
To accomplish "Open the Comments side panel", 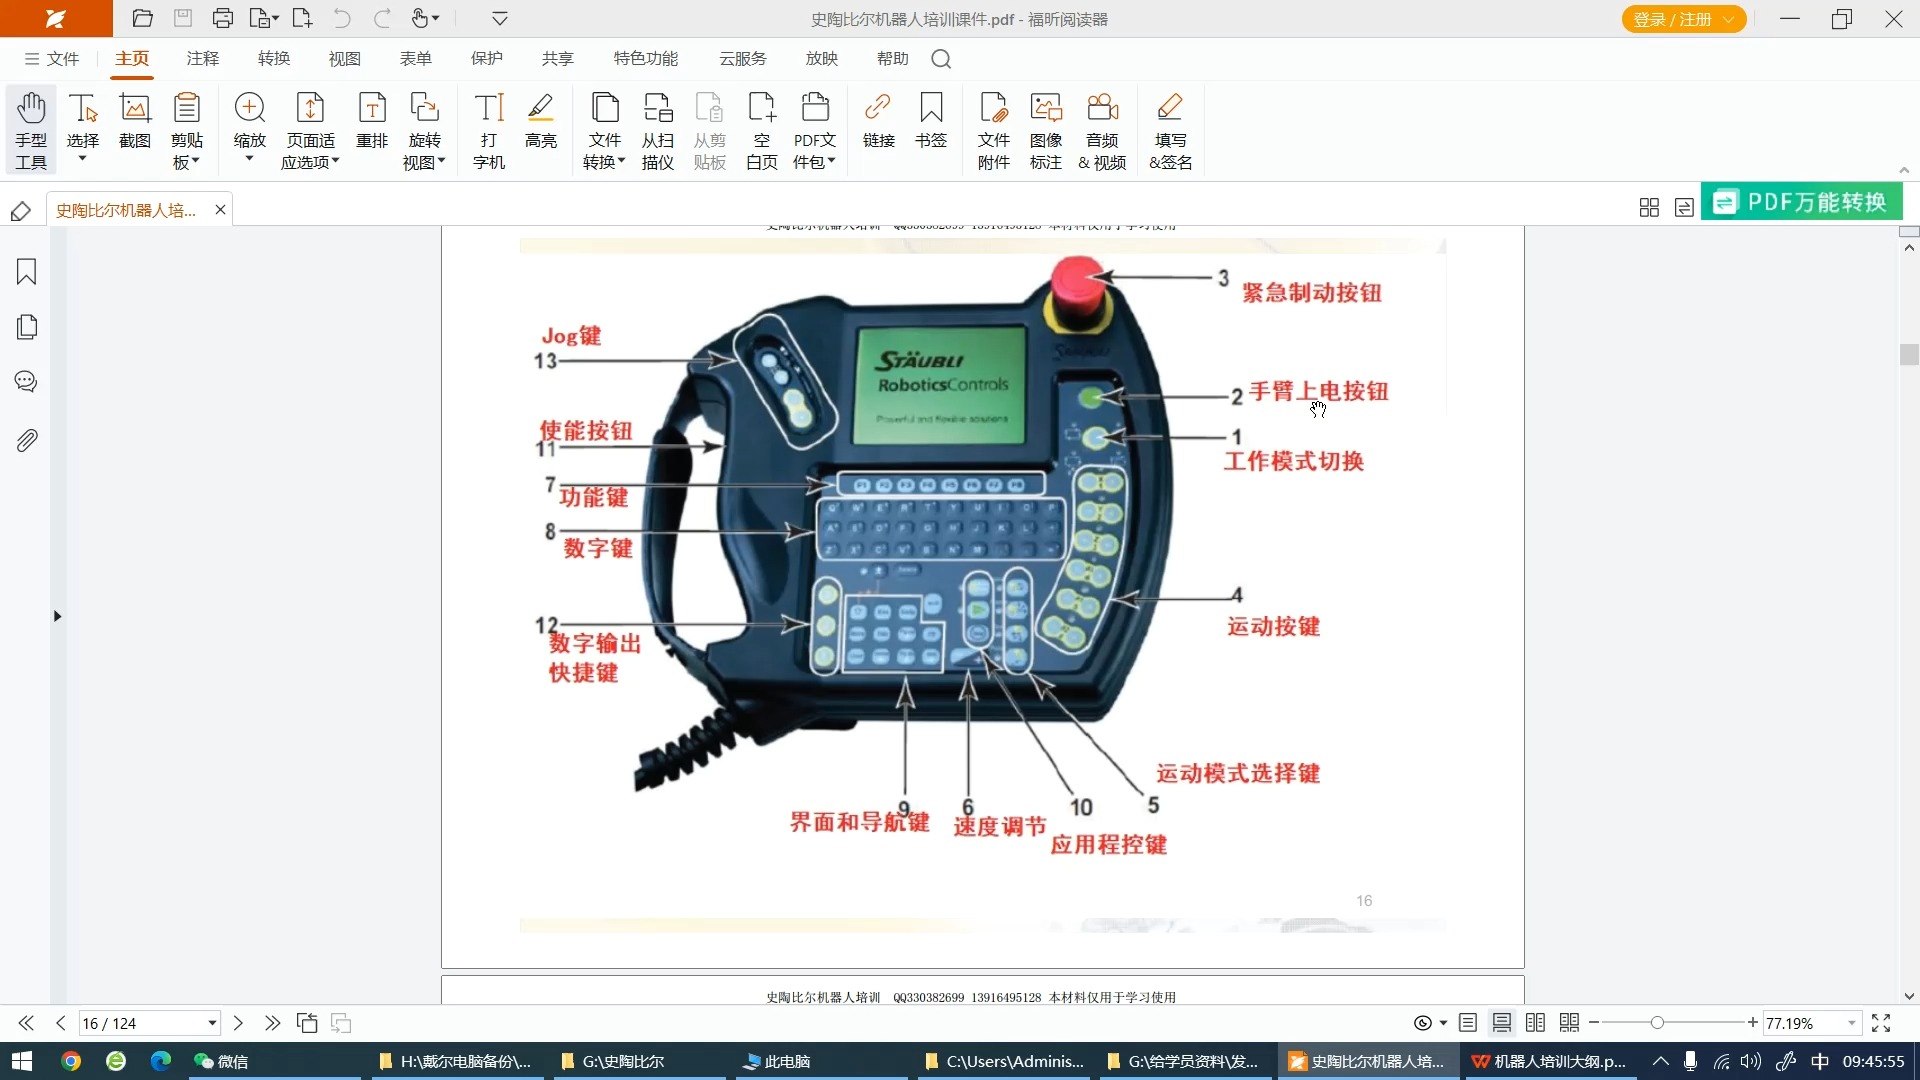I will tap(27, 382).
